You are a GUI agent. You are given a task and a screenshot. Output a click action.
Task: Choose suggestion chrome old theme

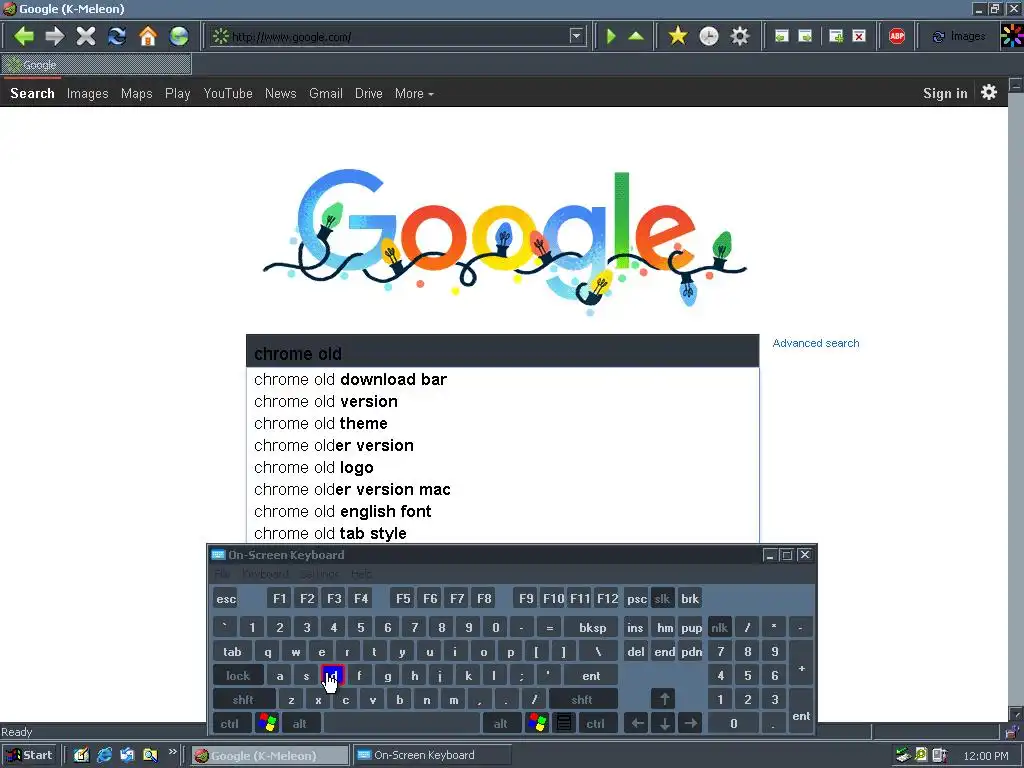[x=502, y=423]
